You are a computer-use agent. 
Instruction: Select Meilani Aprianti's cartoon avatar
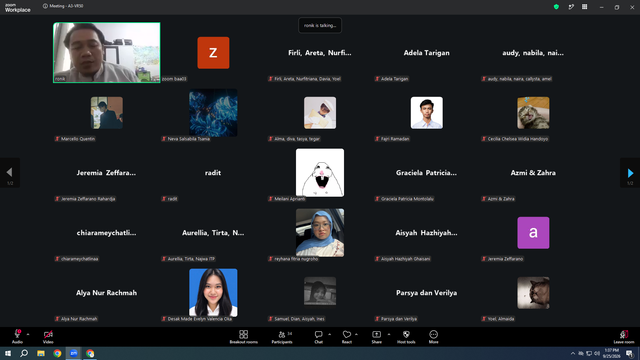point(320,173)
